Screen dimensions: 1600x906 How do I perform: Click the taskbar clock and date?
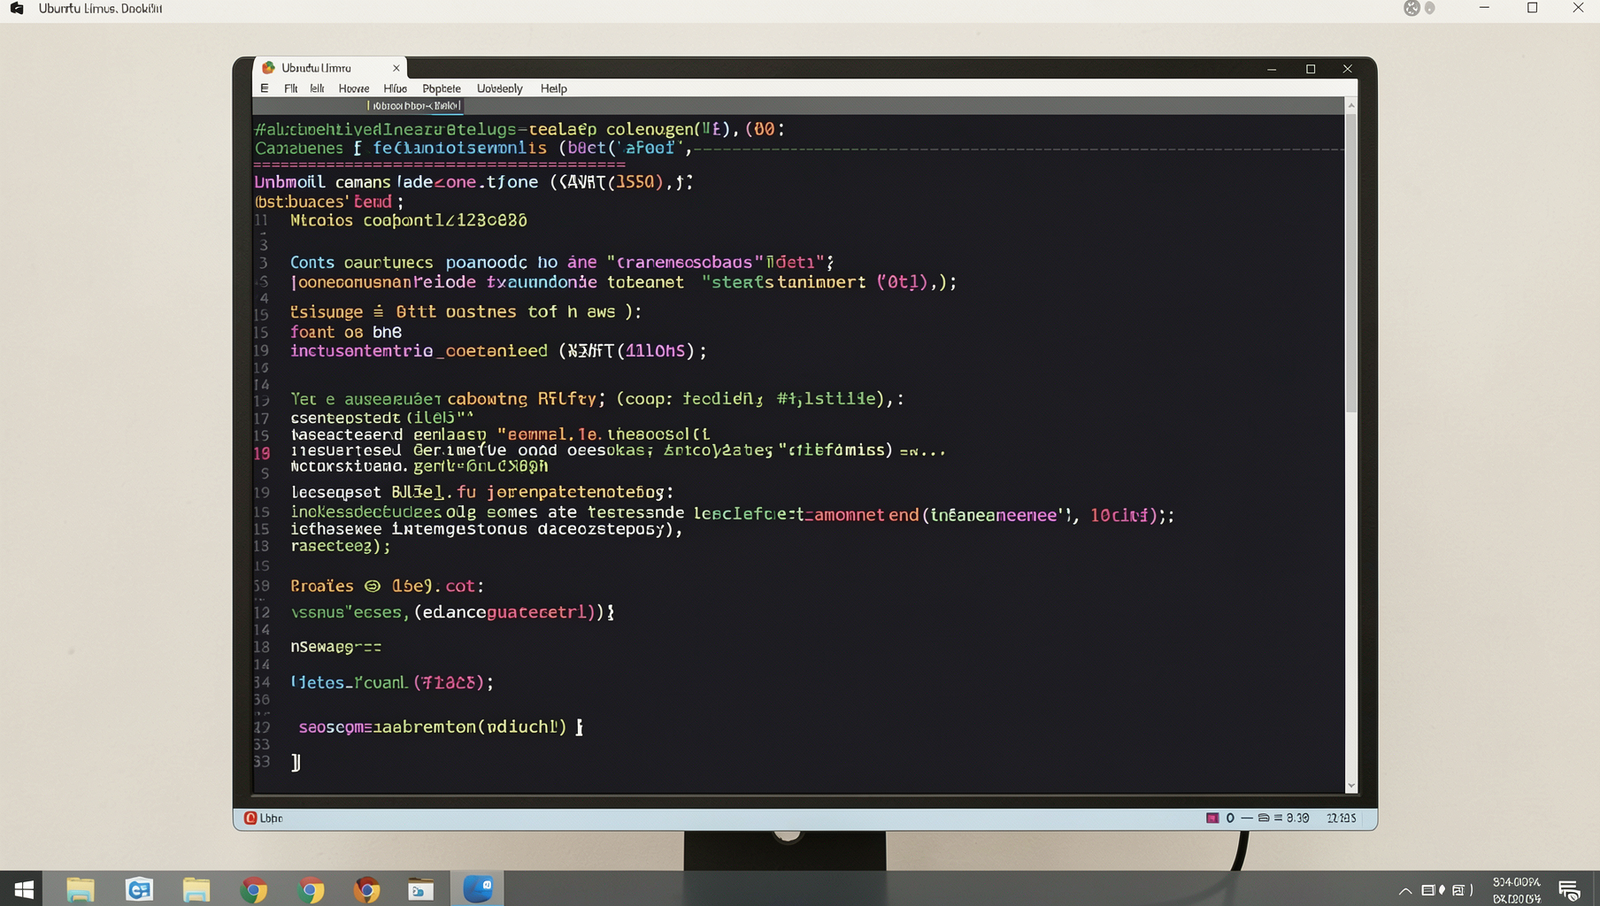(1517, 890)
